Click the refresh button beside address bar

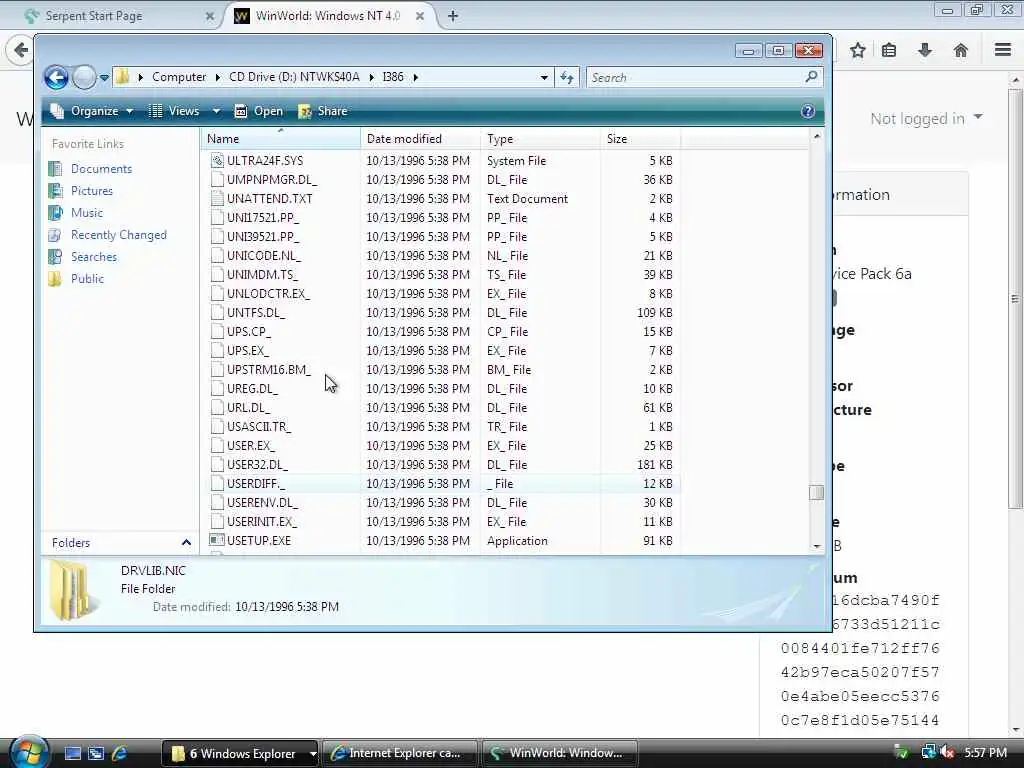click(567, 78)
